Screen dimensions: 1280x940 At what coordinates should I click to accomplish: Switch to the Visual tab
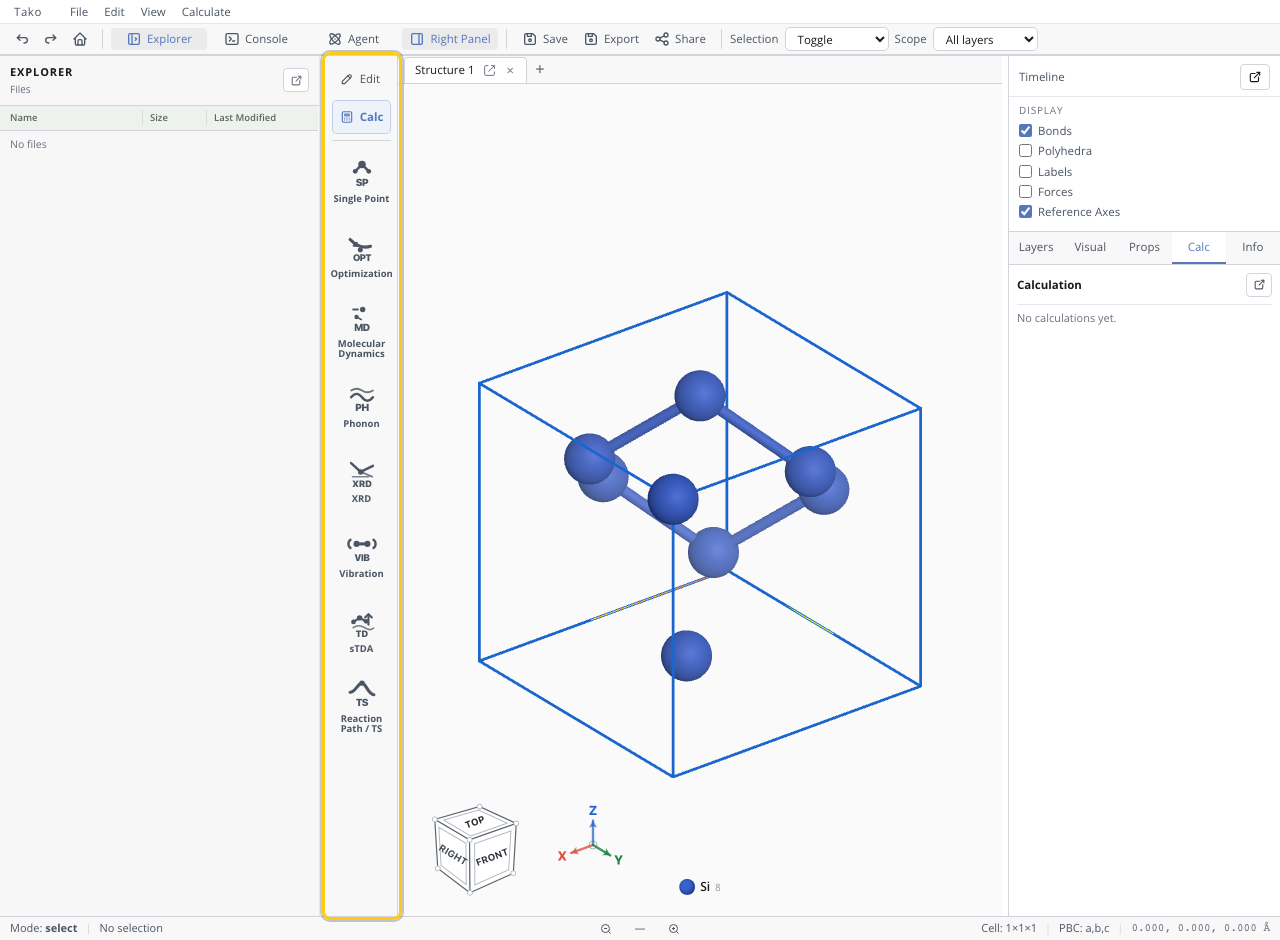[1090, 247]
